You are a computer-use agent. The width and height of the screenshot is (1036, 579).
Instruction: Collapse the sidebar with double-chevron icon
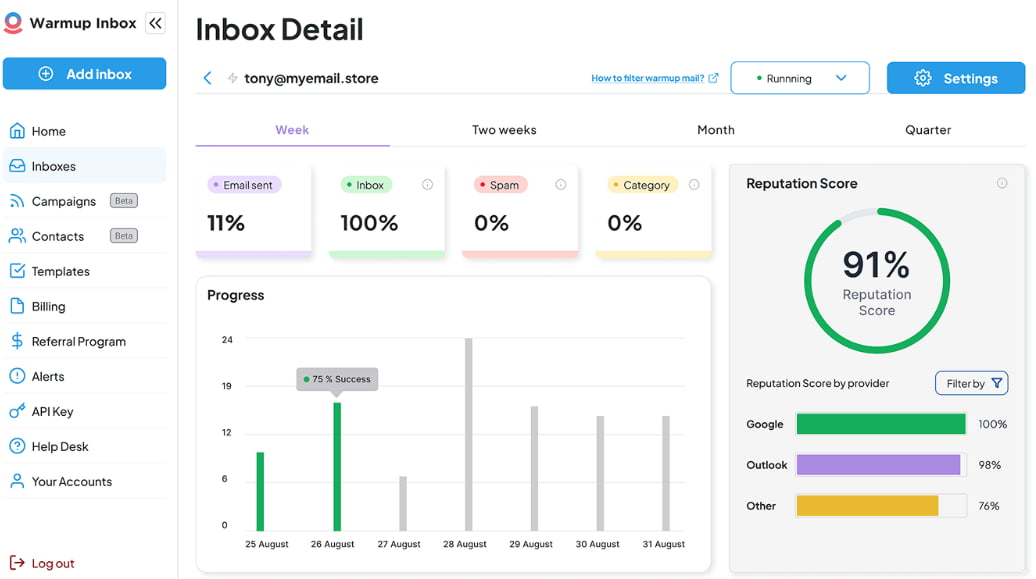click(x=155, y=23)
